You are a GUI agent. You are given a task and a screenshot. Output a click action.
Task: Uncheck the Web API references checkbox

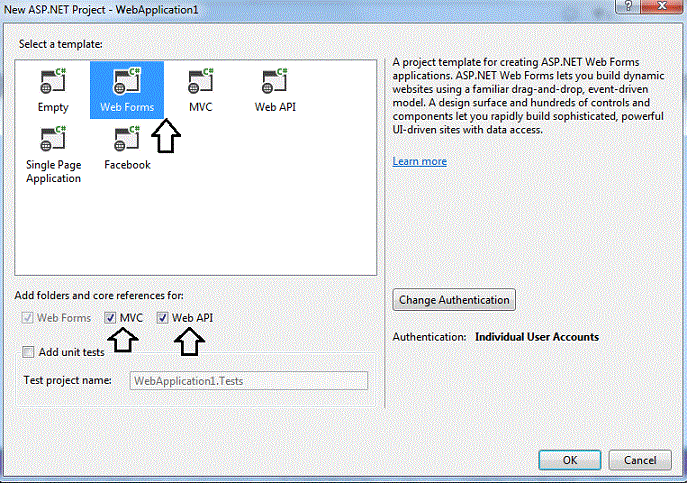click(163, 318)
